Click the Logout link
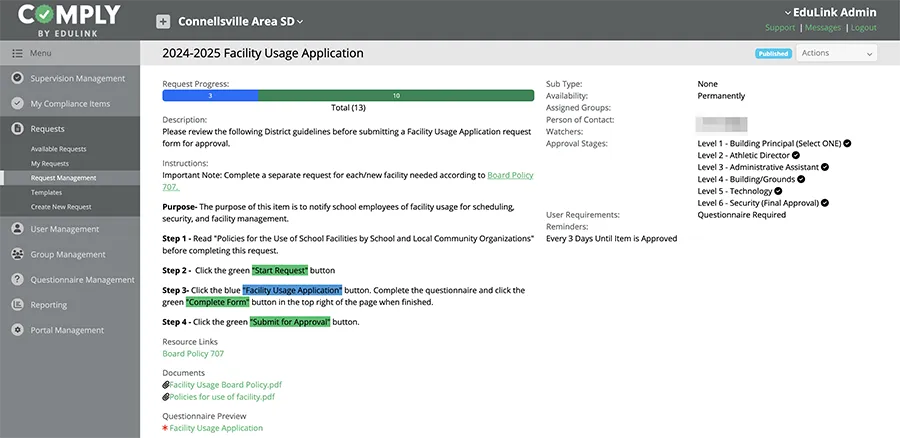The width and height of the screenshot is (900, 438). pos(864,28)
